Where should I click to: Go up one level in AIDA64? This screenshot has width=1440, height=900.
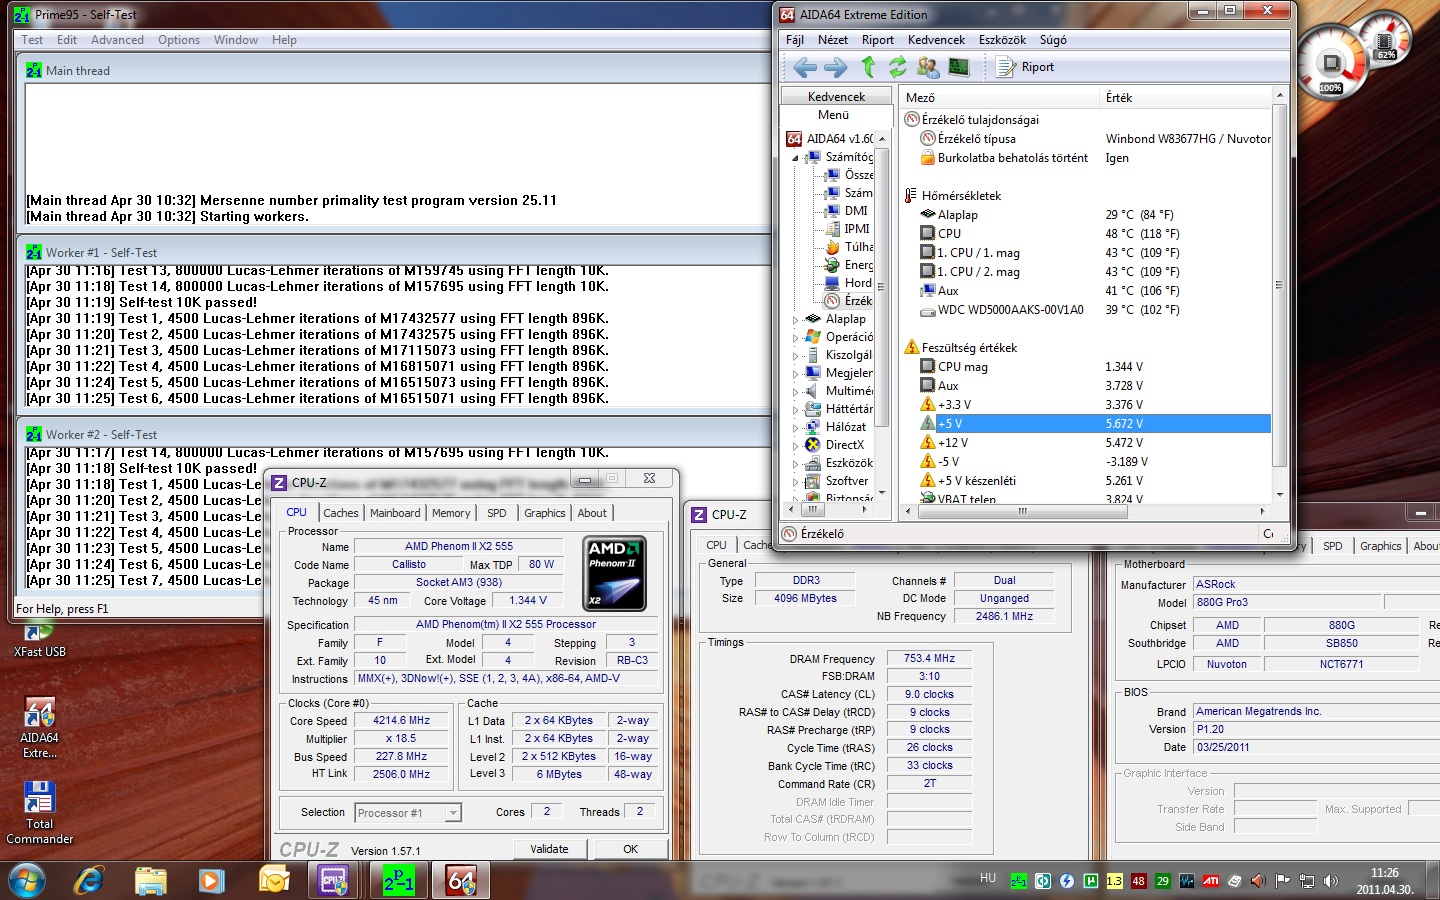[x=868, y=67]
